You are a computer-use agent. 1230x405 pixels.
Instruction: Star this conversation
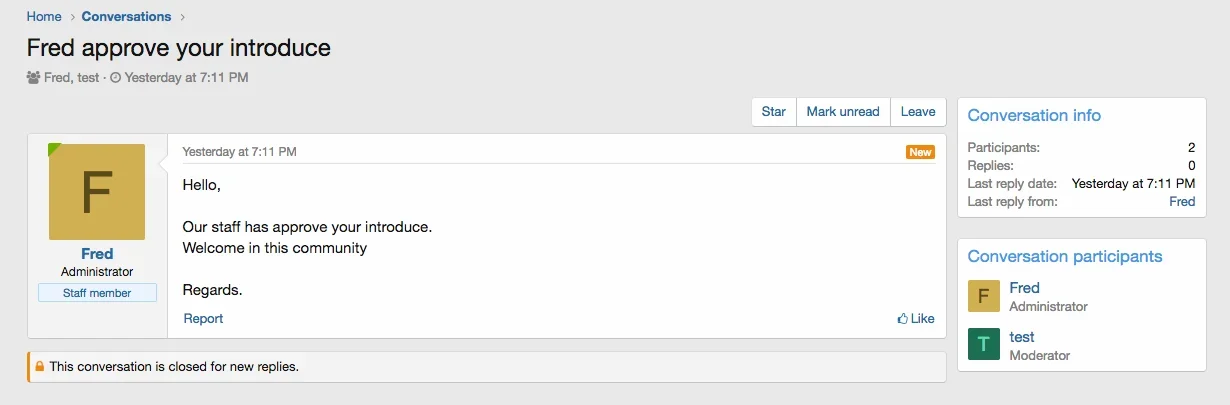(x=774, y=112)
